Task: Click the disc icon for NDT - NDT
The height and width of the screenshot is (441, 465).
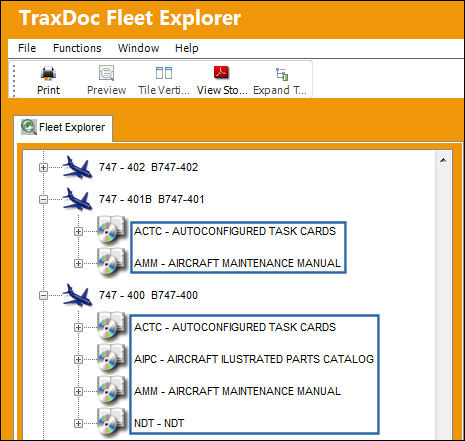Action: click(111, 422)
